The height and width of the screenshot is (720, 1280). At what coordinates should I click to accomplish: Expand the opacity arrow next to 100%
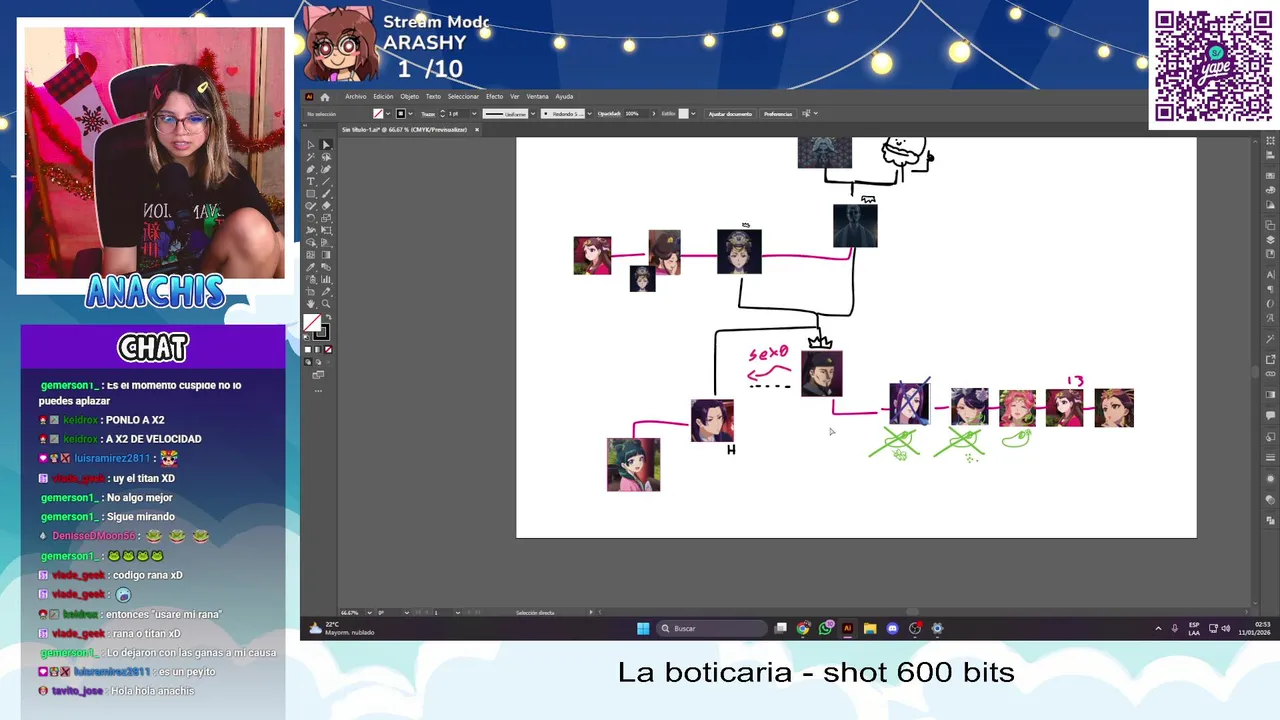pos(653,113)
